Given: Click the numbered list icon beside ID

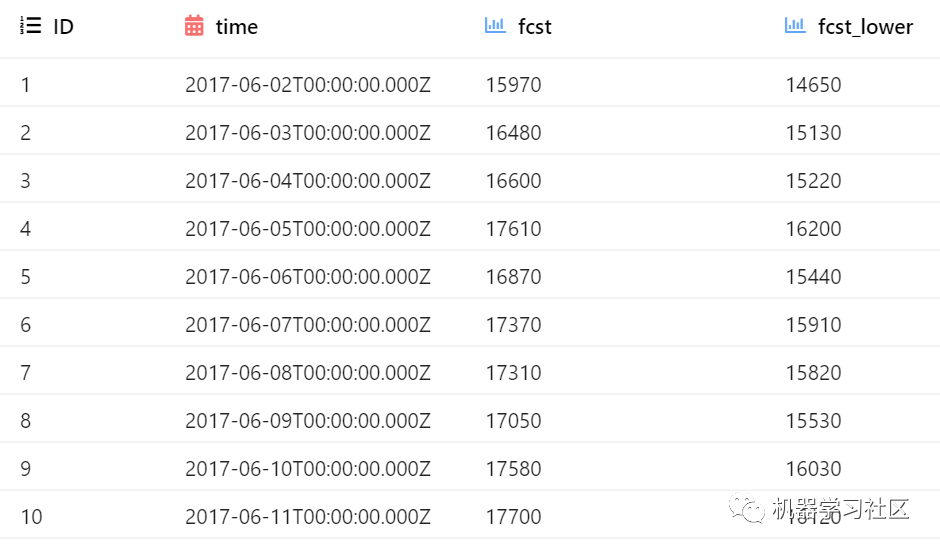Looking at the screenshot, I should [30, 27].
